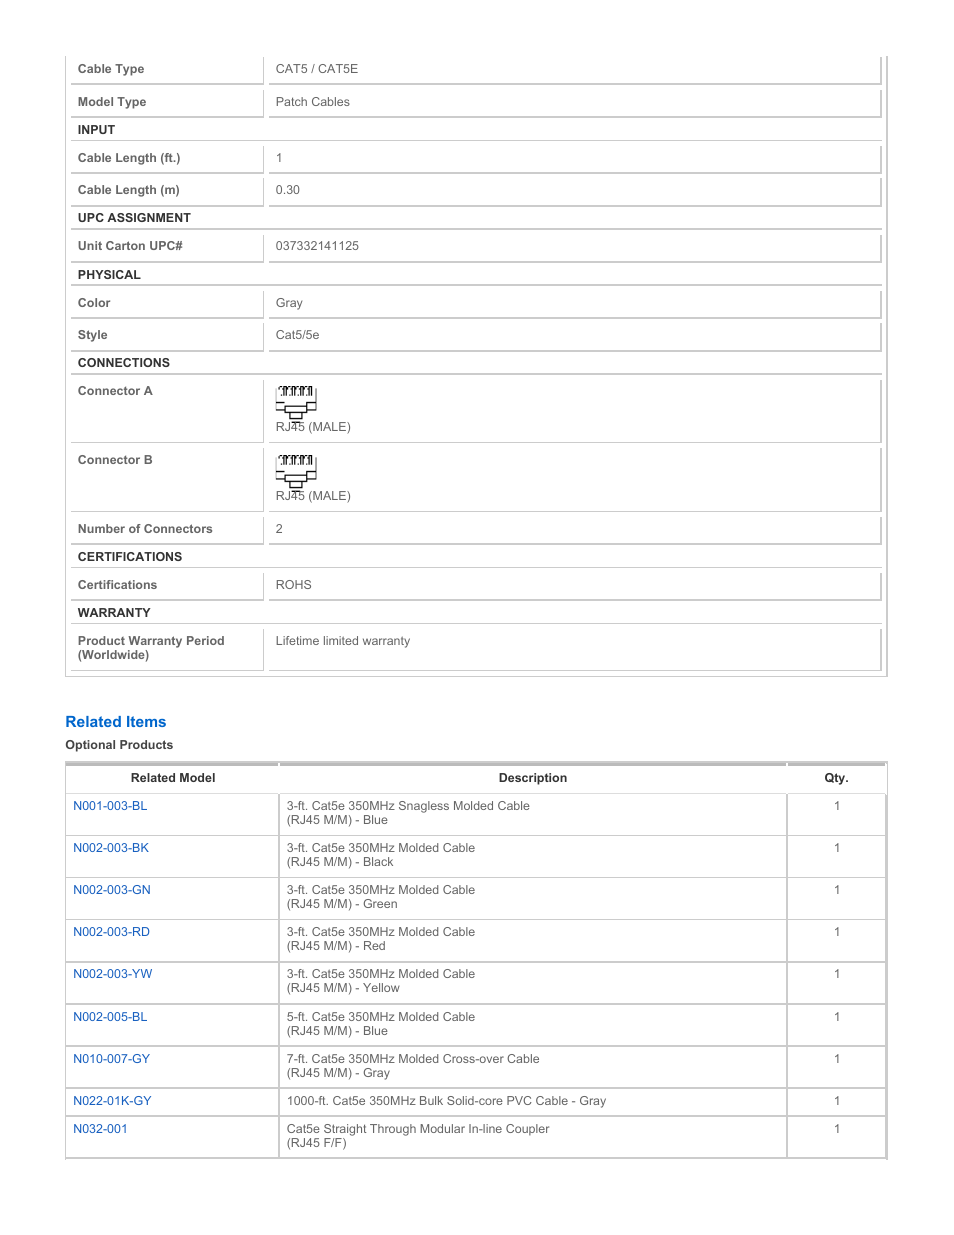The height and width of the screenshot is (1235, 954).
Task: Click the Connector A RJ45 connector icon
Action: click(x=296, y=402)
